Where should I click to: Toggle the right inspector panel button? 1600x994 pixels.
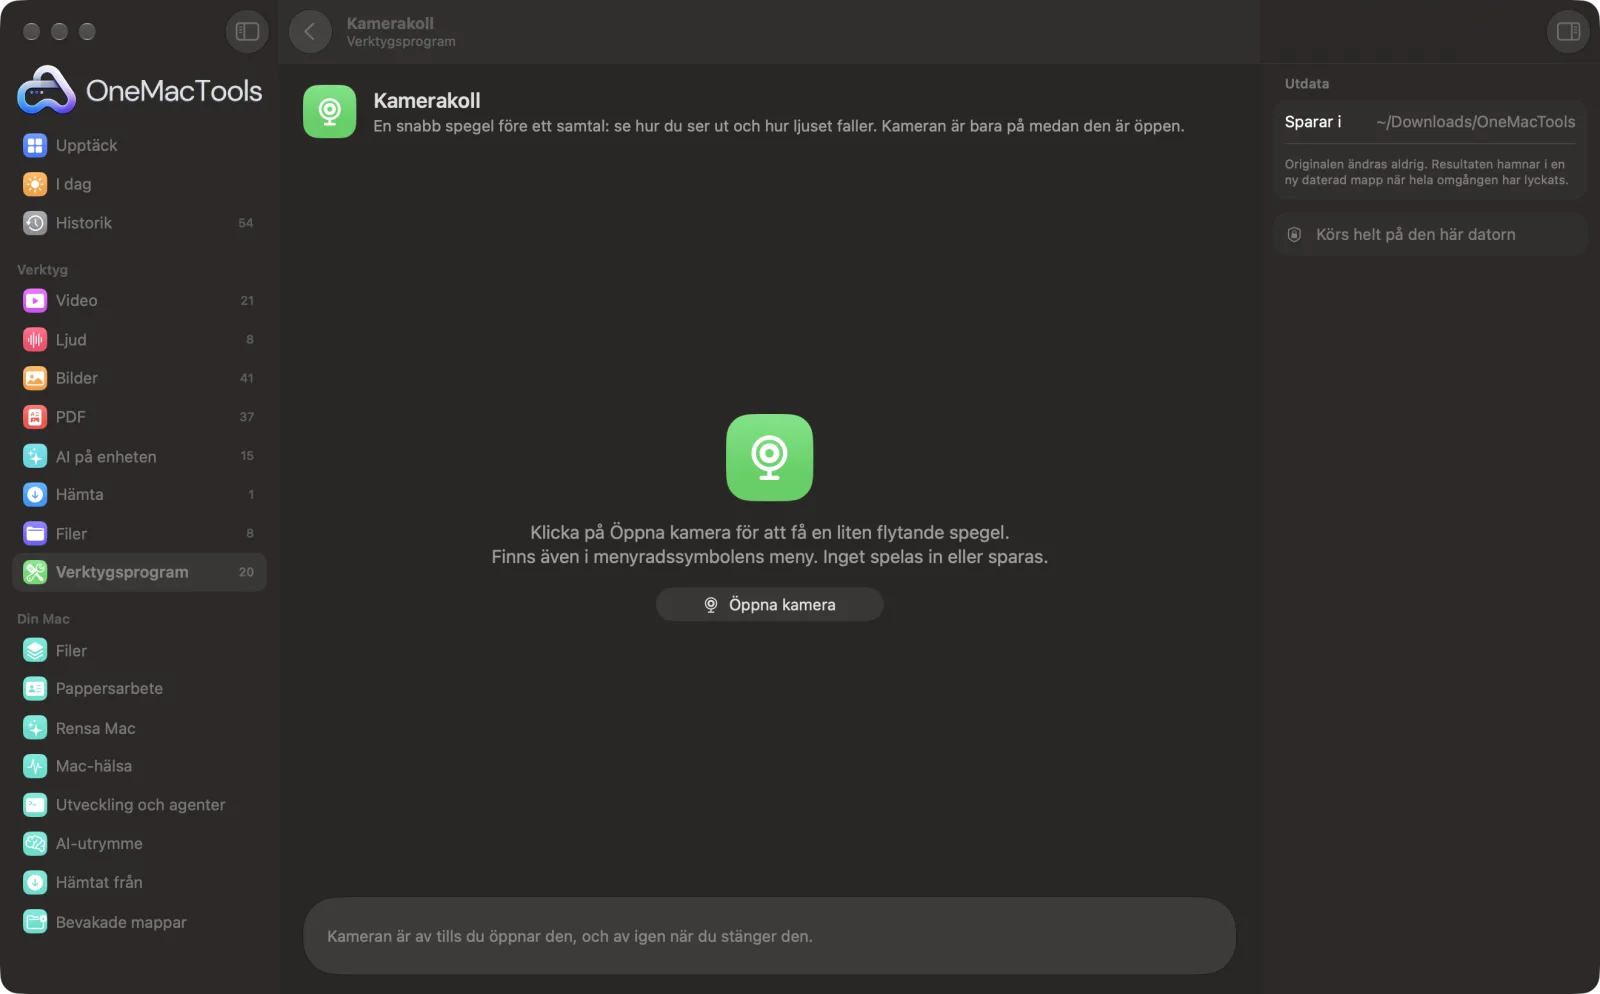(x=1568, y=31)
